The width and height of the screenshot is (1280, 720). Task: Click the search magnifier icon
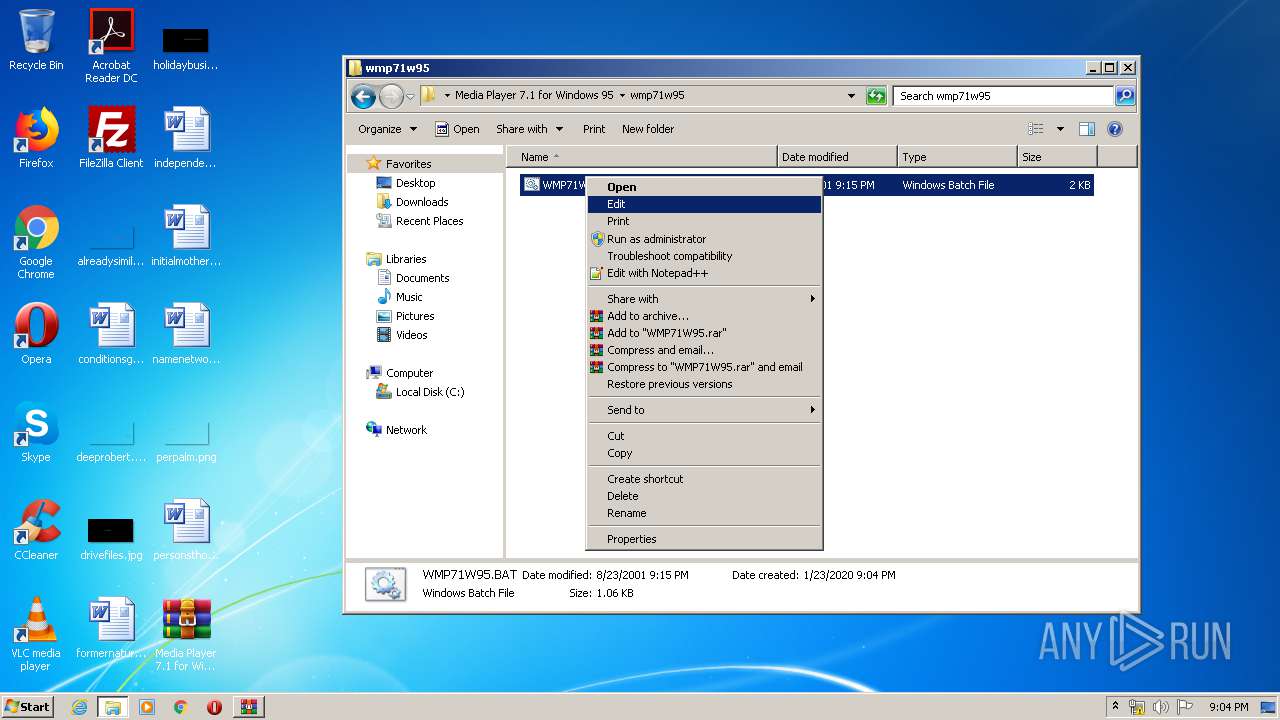(1125, 96)
